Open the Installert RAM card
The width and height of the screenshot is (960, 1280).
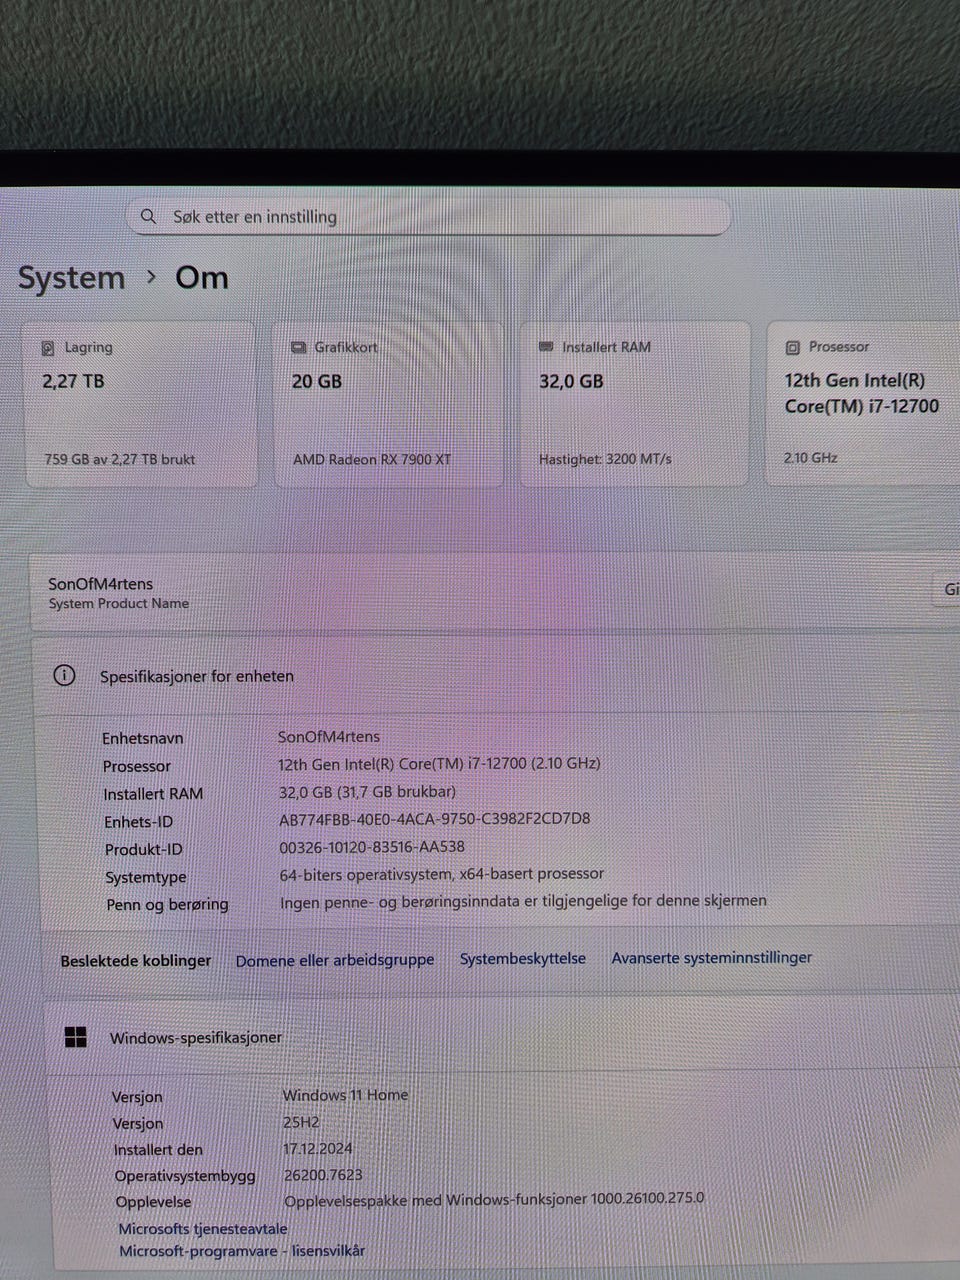coord(634,404)
